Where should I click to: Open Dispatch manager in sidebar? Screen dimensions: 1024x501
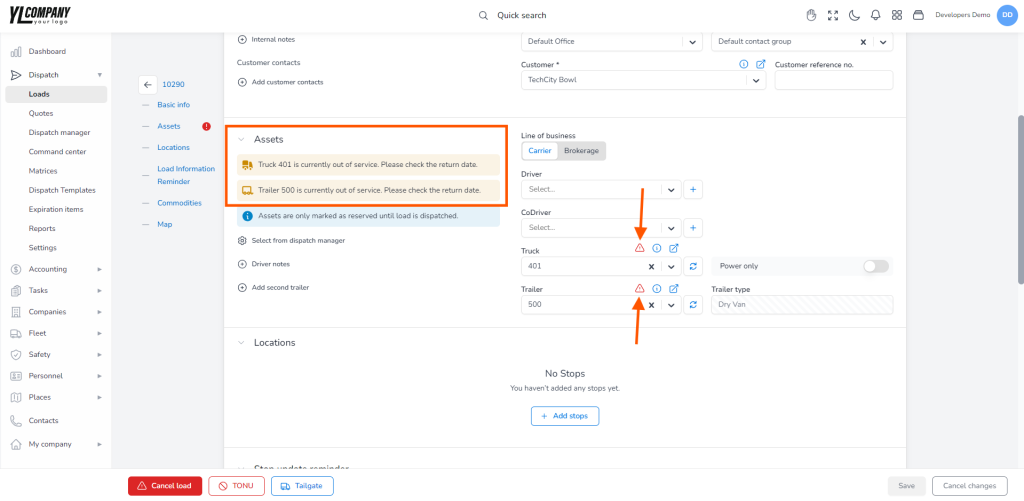pyautogui.click(x=59, y=133)
